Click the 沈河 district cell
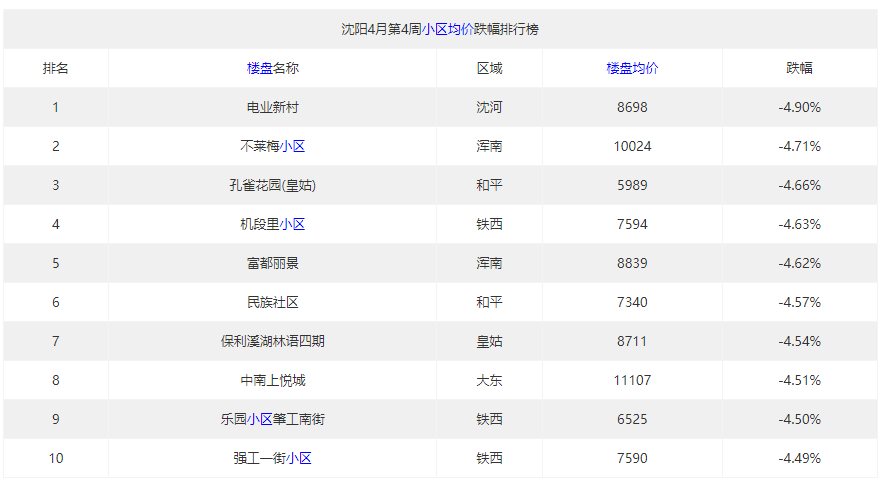 [x=489, y=107]
